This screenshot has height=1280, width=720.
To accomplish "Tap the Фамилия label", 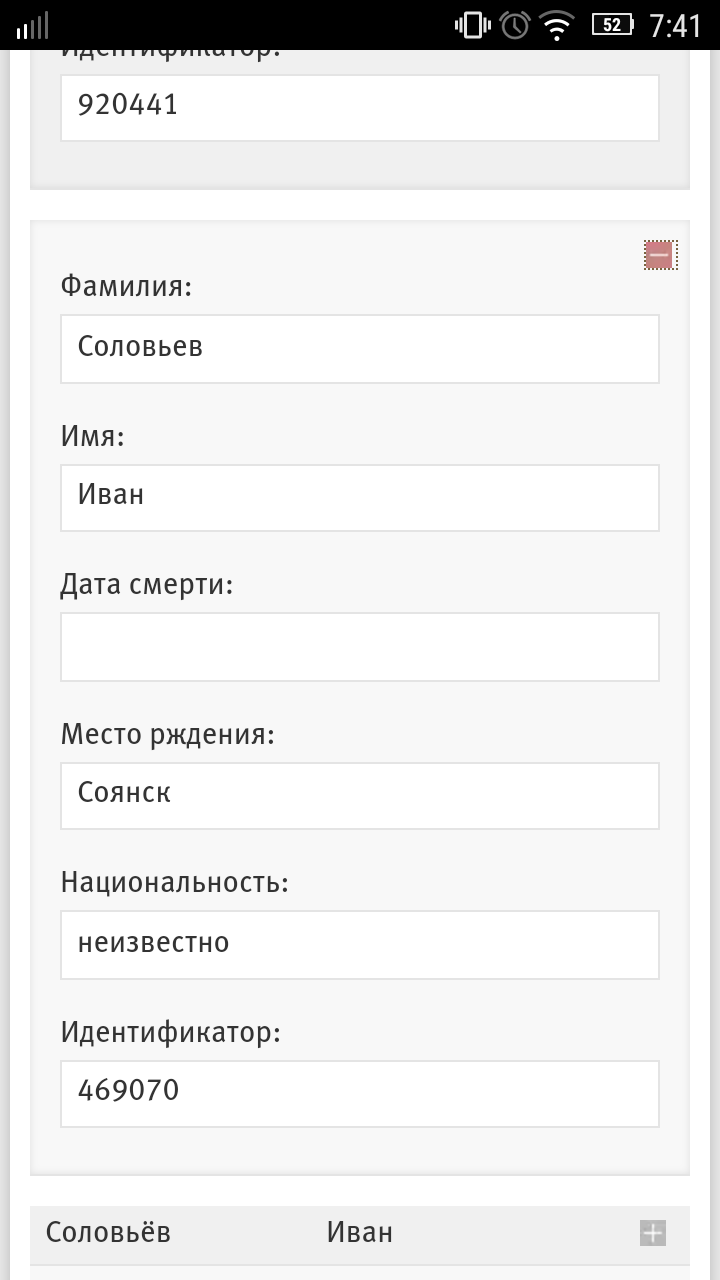I will coord(126,287).
